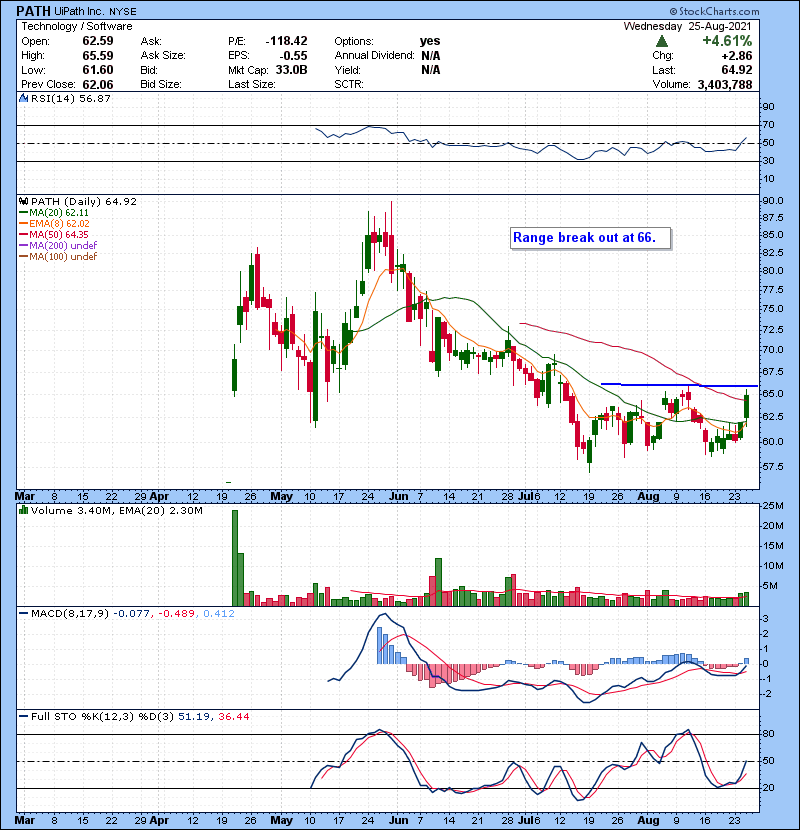This screenshot has width=800, height=830.
Task: Click the MA(100) undef legend entry
Action: [58, 256]
